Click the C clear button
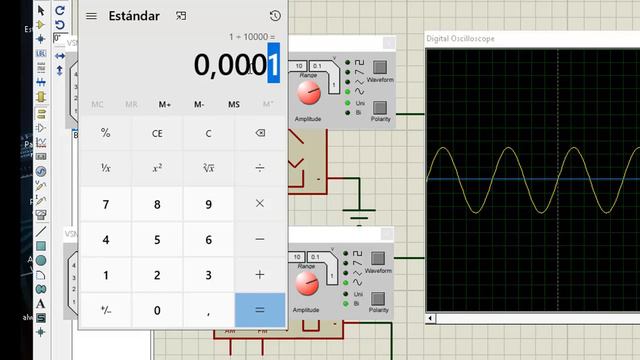Screen dimensions: 640x360 click(209, 133)
